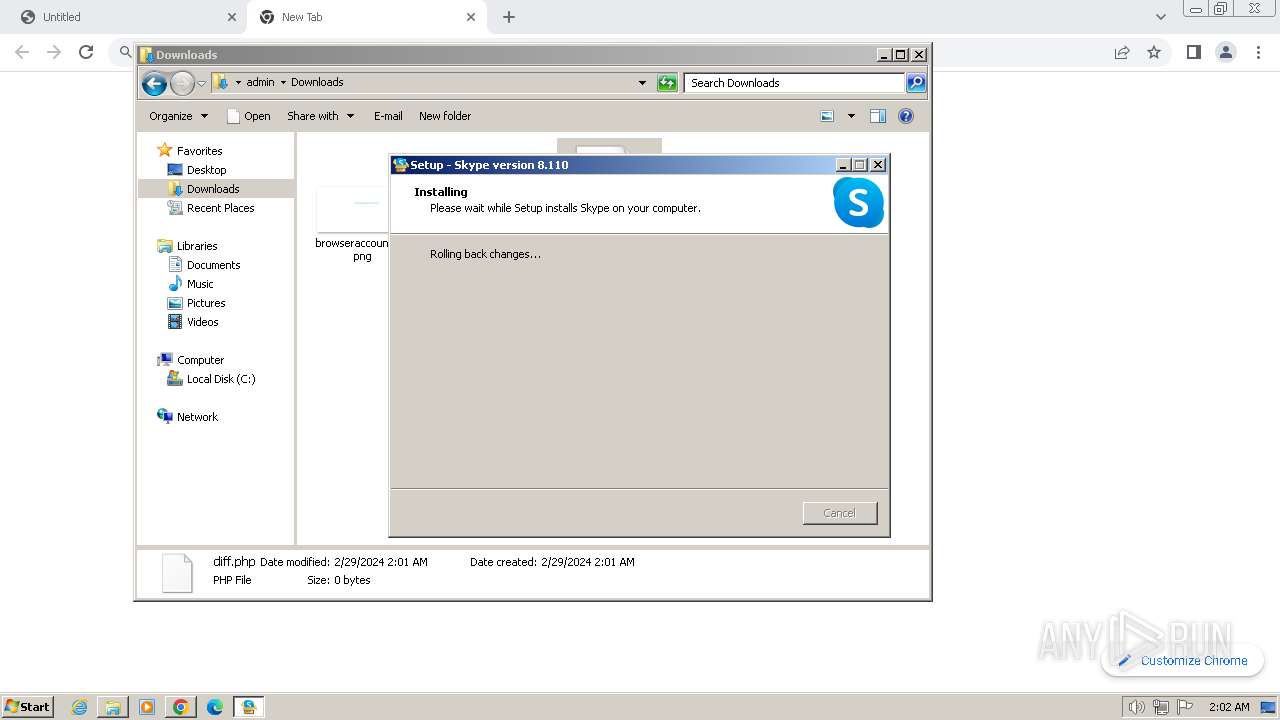The width and height of the screenshot is (1280, 720).
Task: Open the Organize menu
Action: [x=179, y=116]
